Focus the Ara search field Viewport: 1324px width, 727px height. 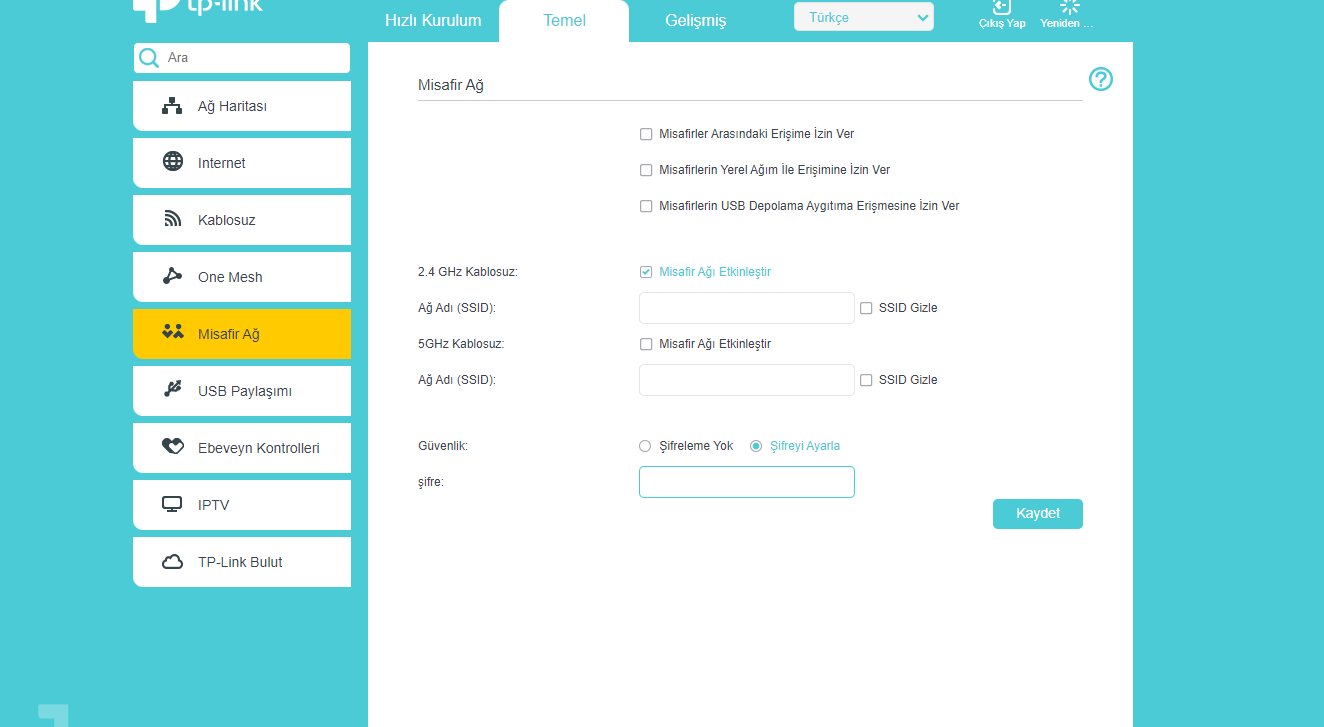click(242, 58)
